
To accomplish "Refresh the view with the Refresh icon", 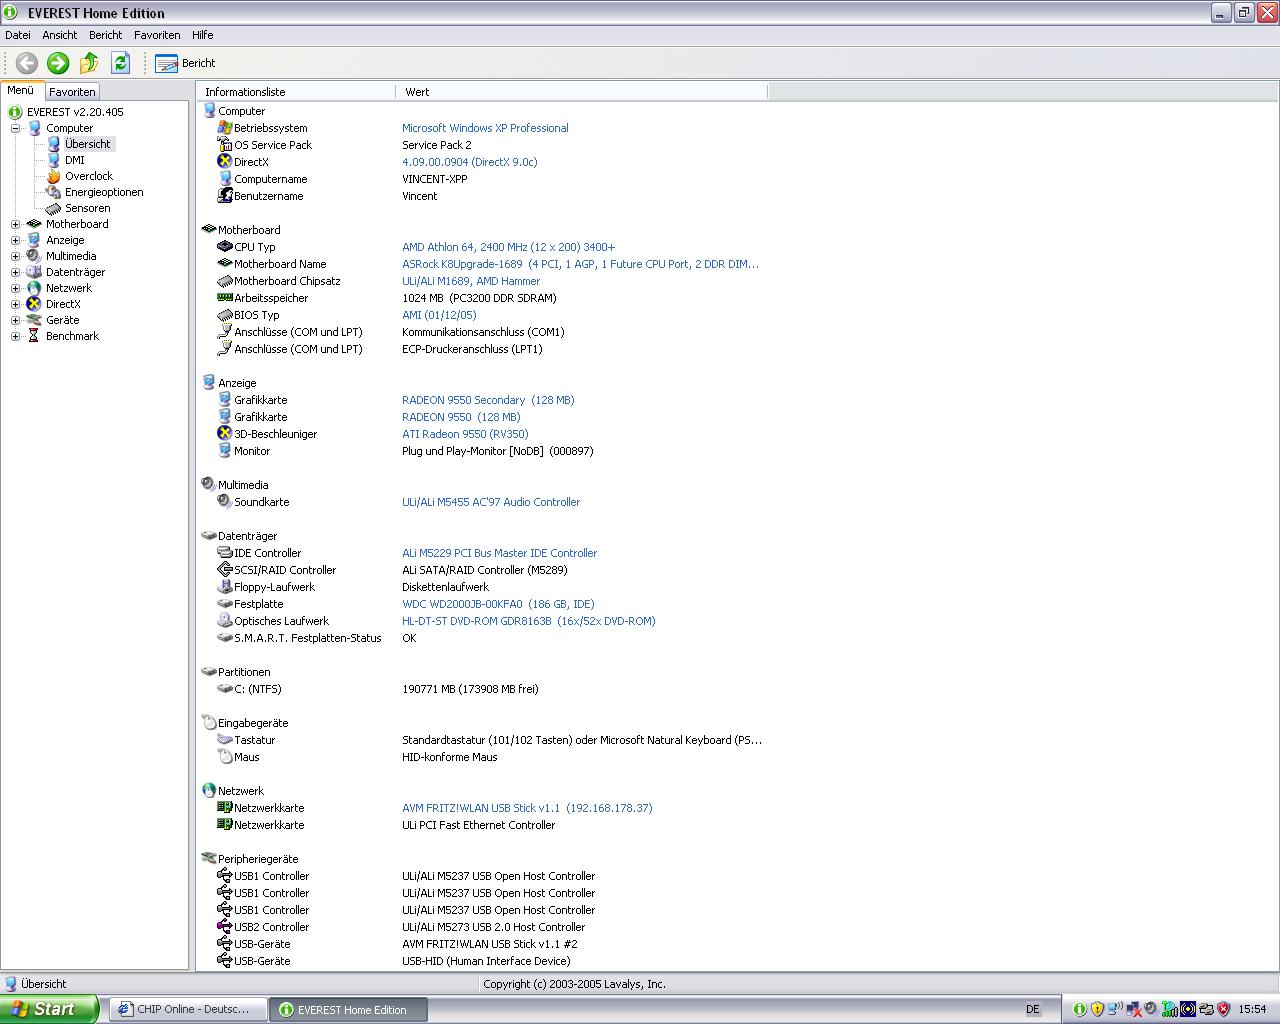I will click(x=120, y=63).
